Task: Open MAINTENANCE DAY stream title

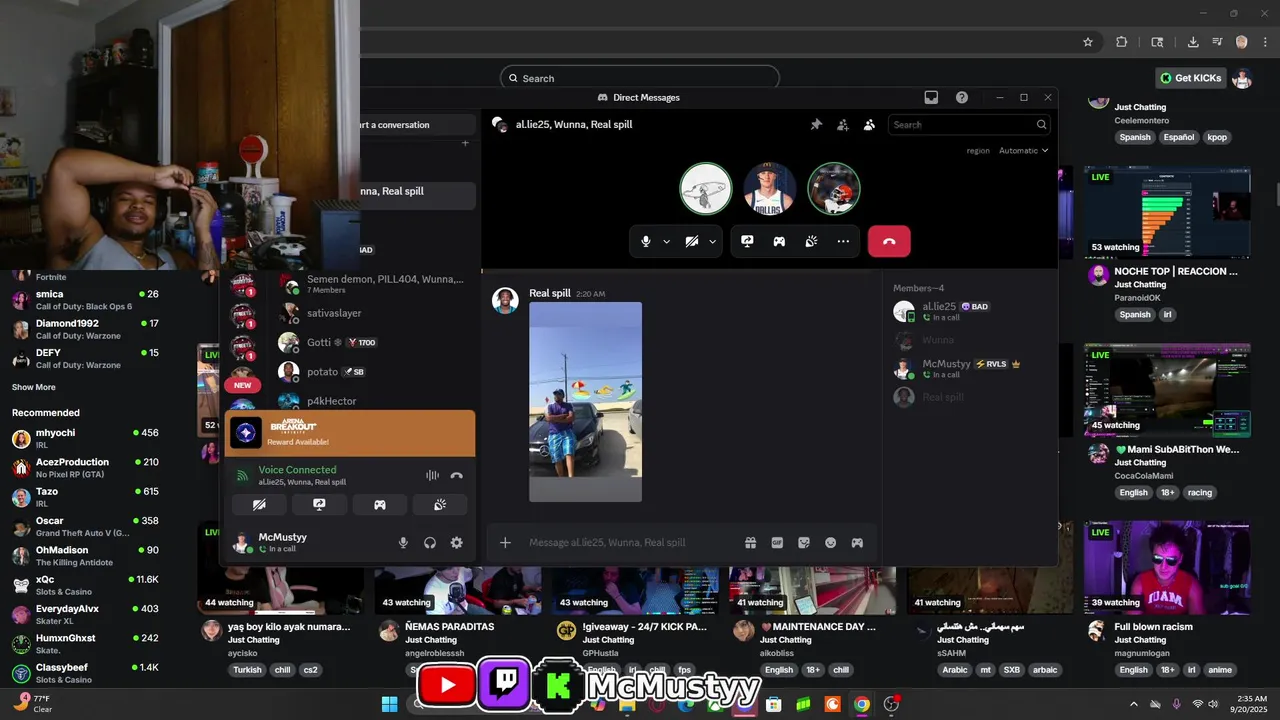Action: tap(818, 627)
